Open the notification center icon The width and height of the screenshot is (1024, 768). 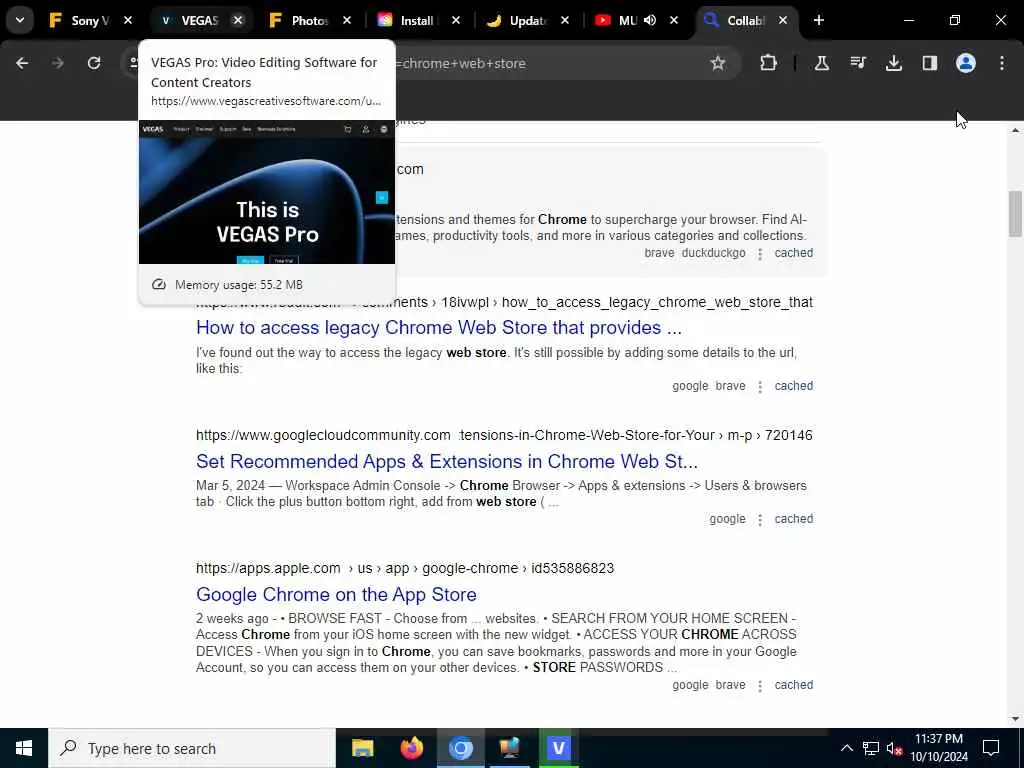(991, 748)
